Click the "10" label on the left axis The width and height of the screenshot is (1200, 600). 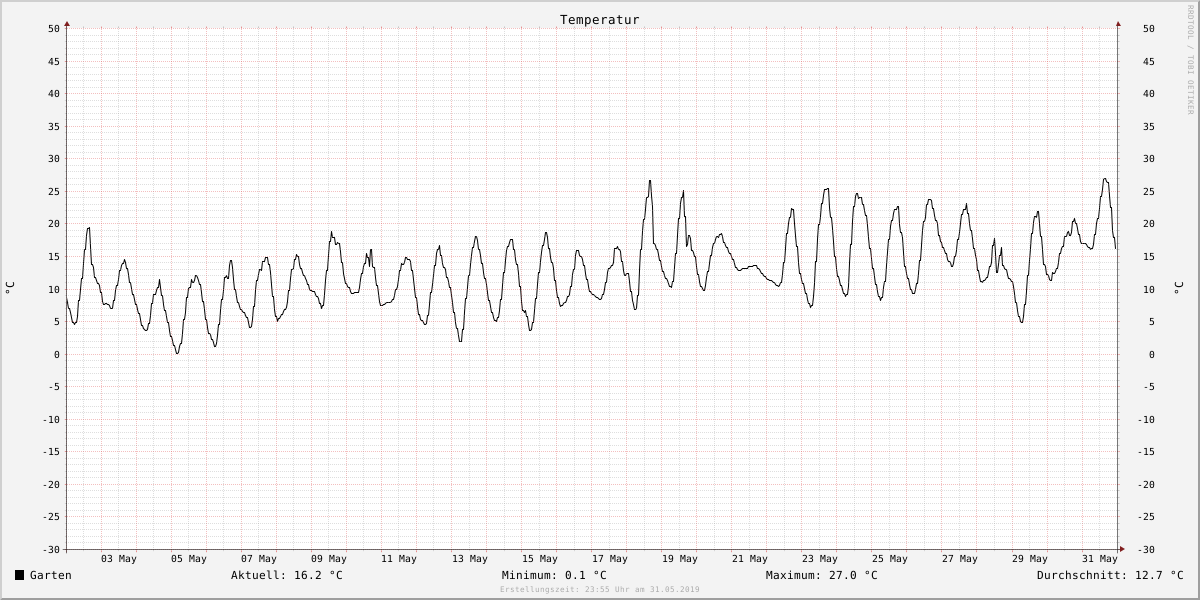click(x=54, y=290)
